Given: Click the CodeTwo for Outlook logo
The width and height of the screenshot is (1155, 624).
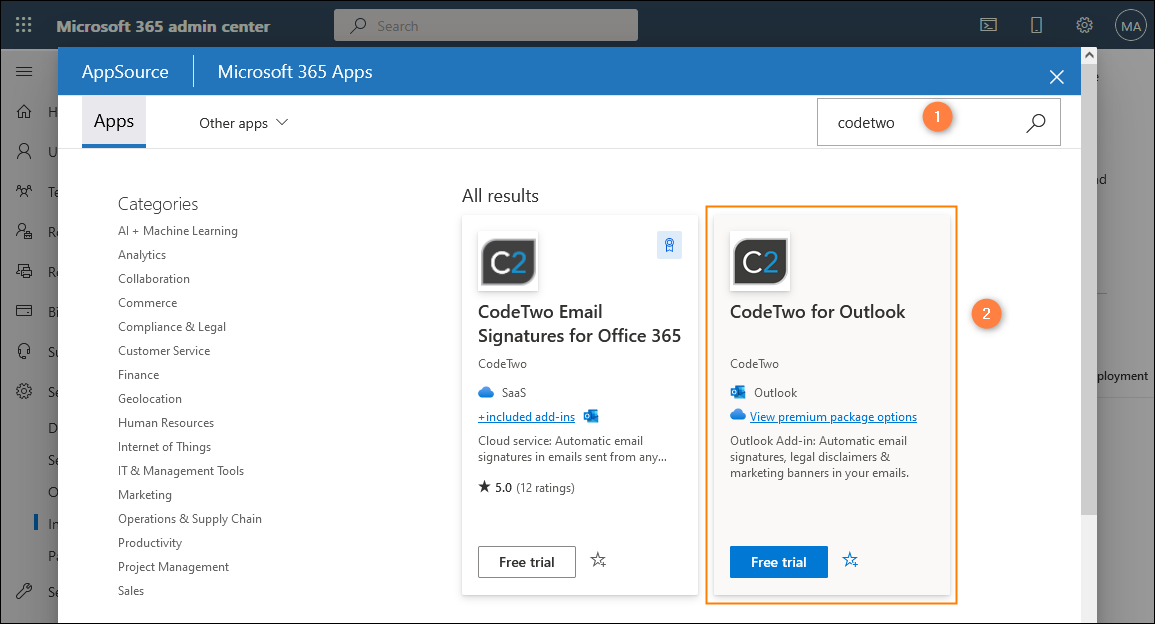Looking at the screenshot, I should pos(760,262).
